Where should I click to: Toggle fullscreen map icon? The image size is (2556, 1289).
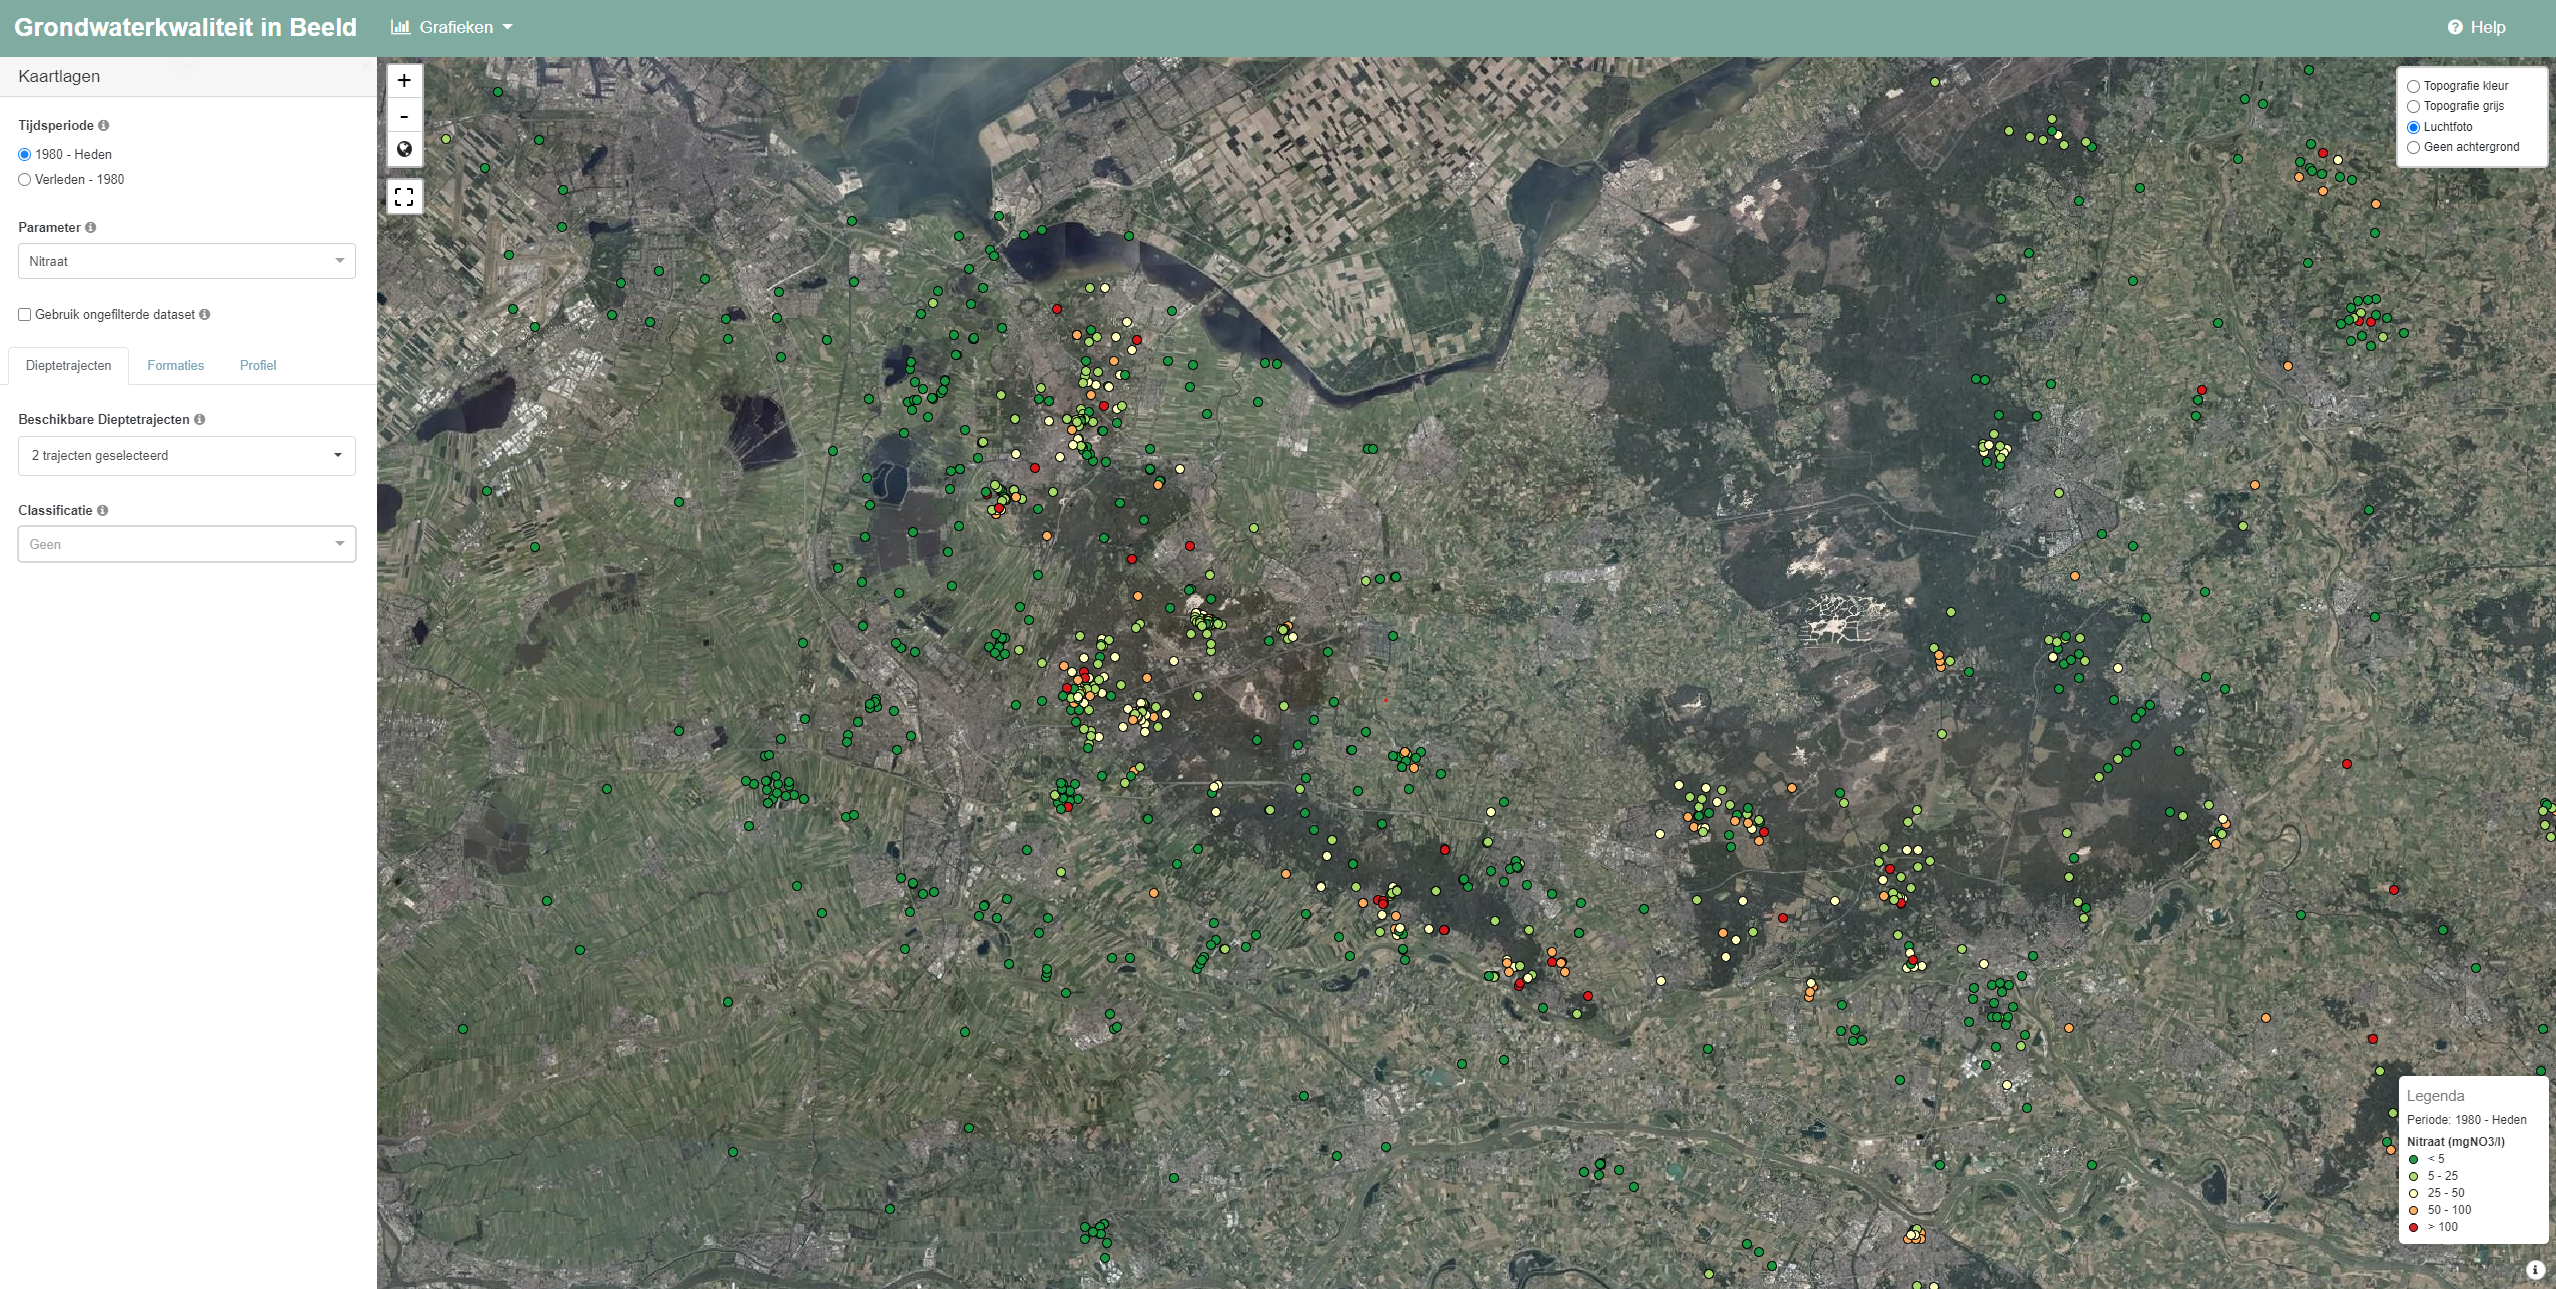pyautogui.click(x=404, y=197)
